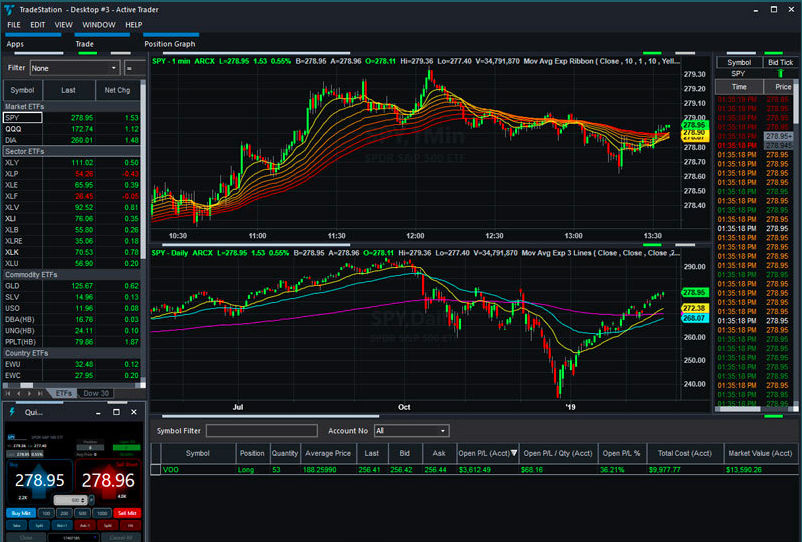Image resolution: width=802 pixels, height=542 pixels.
Task: Set quantity with the 100 preset button
Action: [x=46, y=513]
